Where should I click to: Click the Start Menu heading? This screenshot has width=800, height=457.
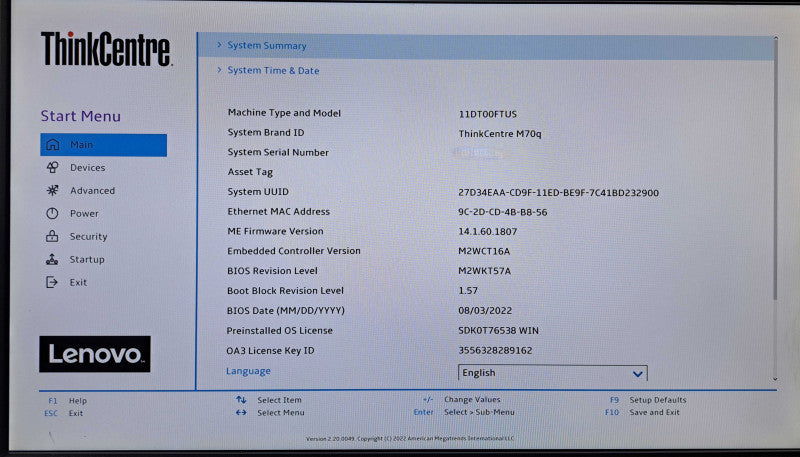tap(81, 116)
